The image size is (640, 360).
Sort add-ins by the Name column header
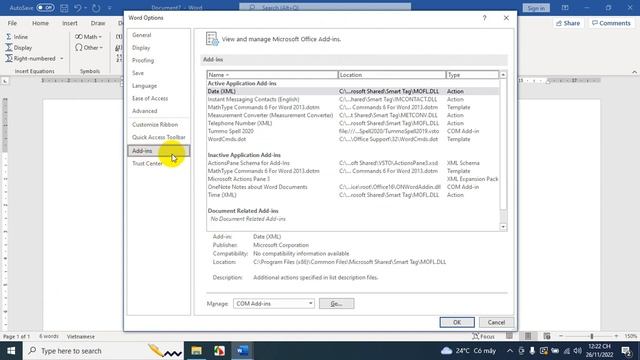point(272,75)
